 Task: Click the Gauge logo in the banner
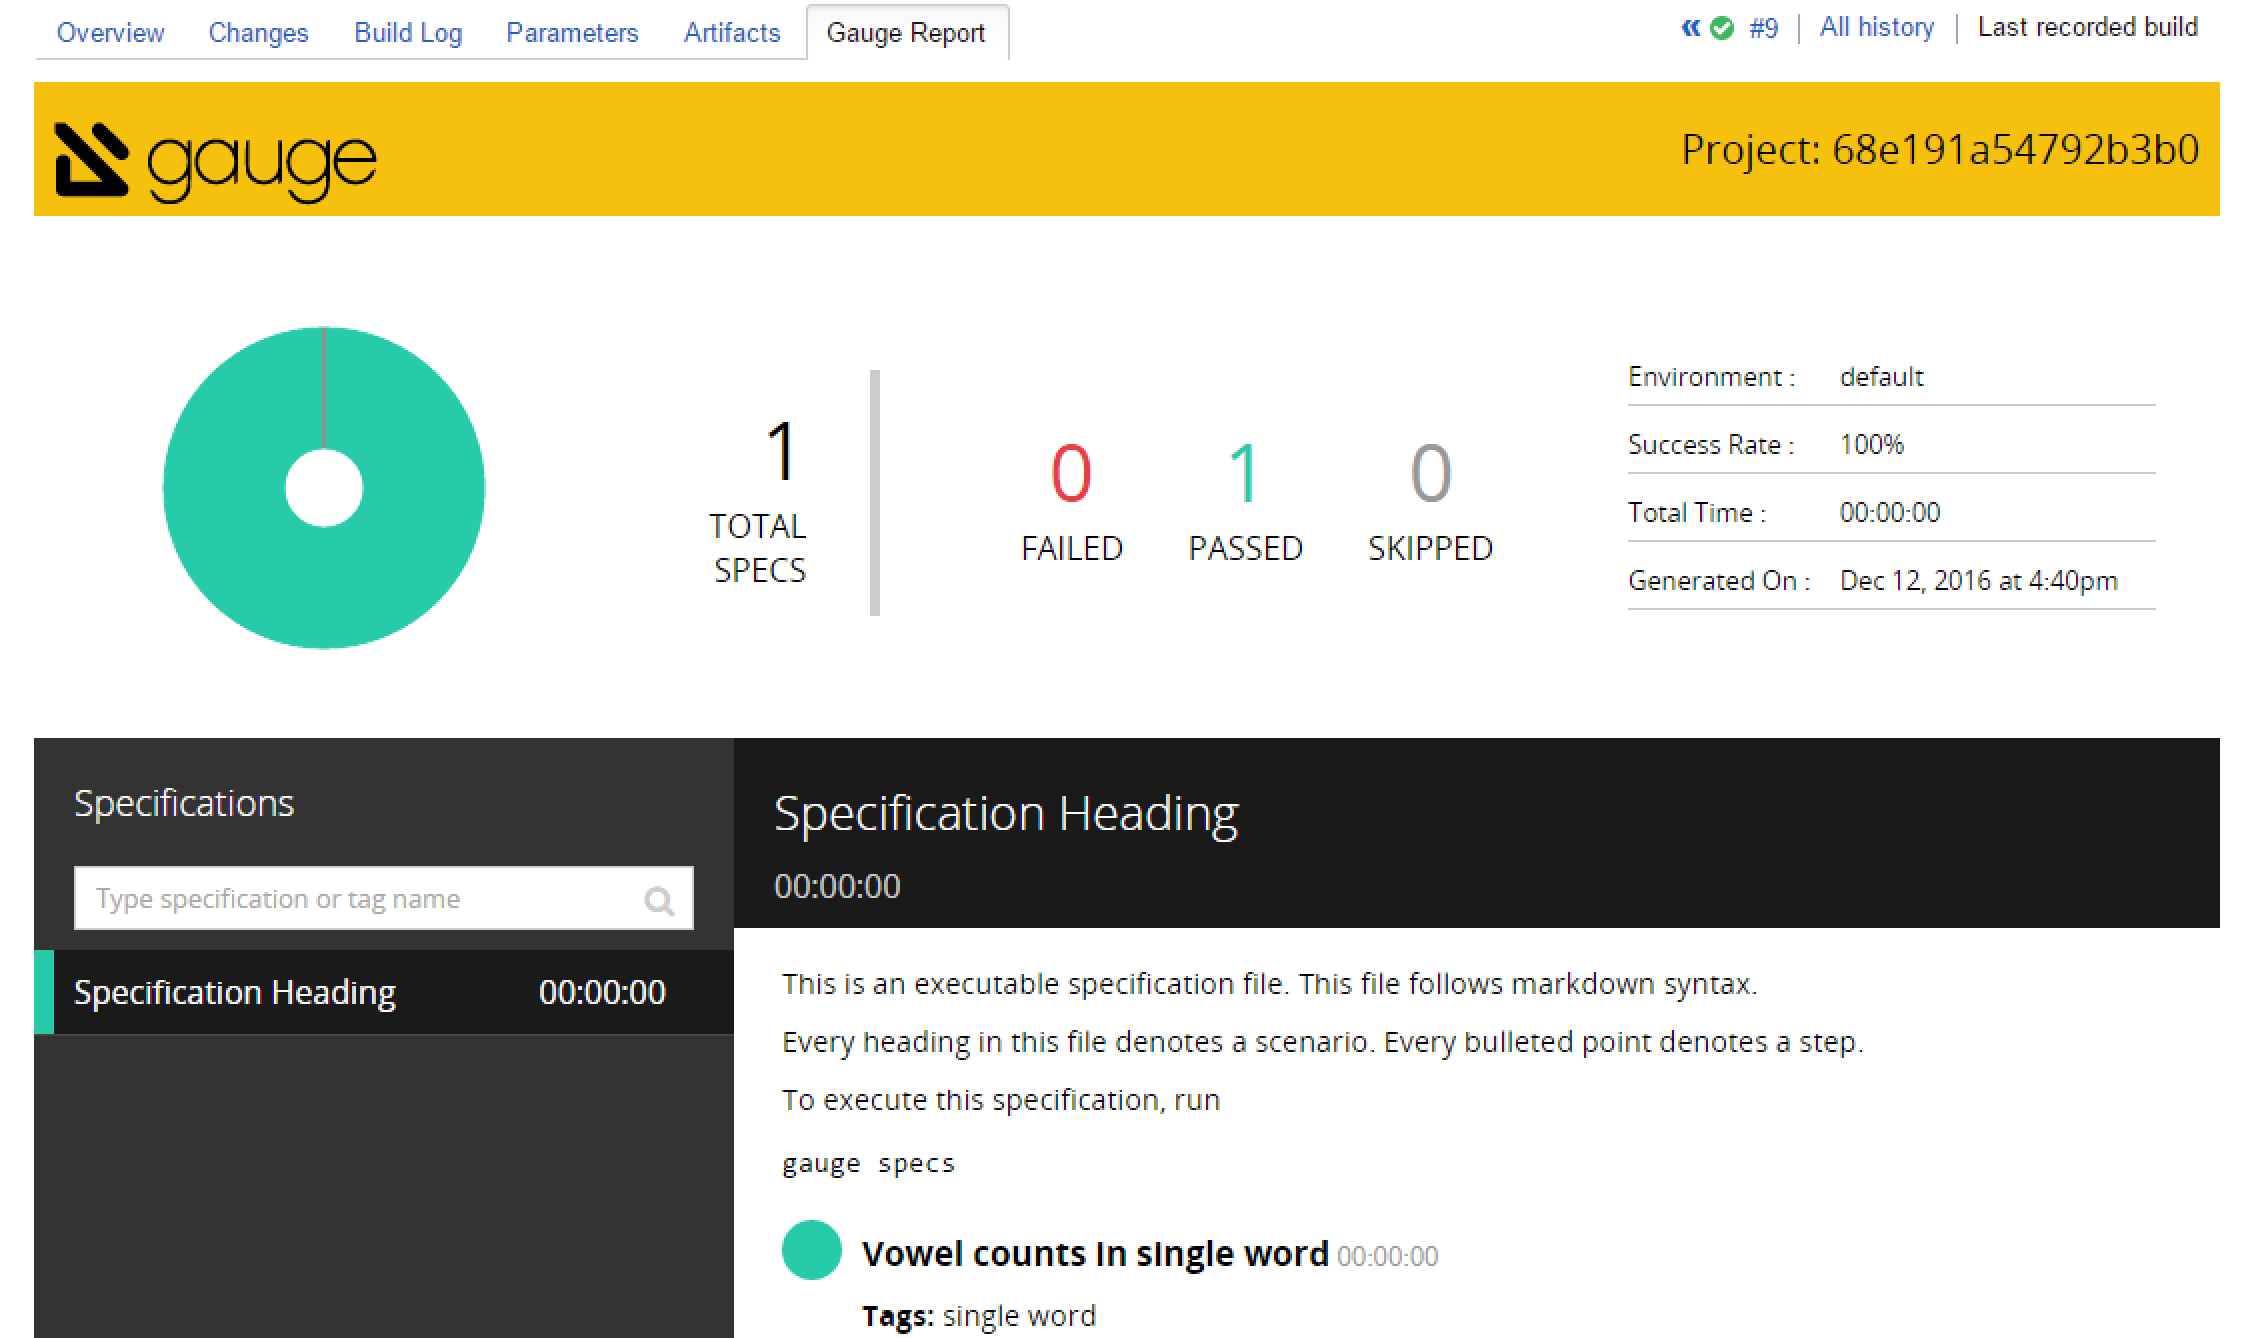(216, 162)
